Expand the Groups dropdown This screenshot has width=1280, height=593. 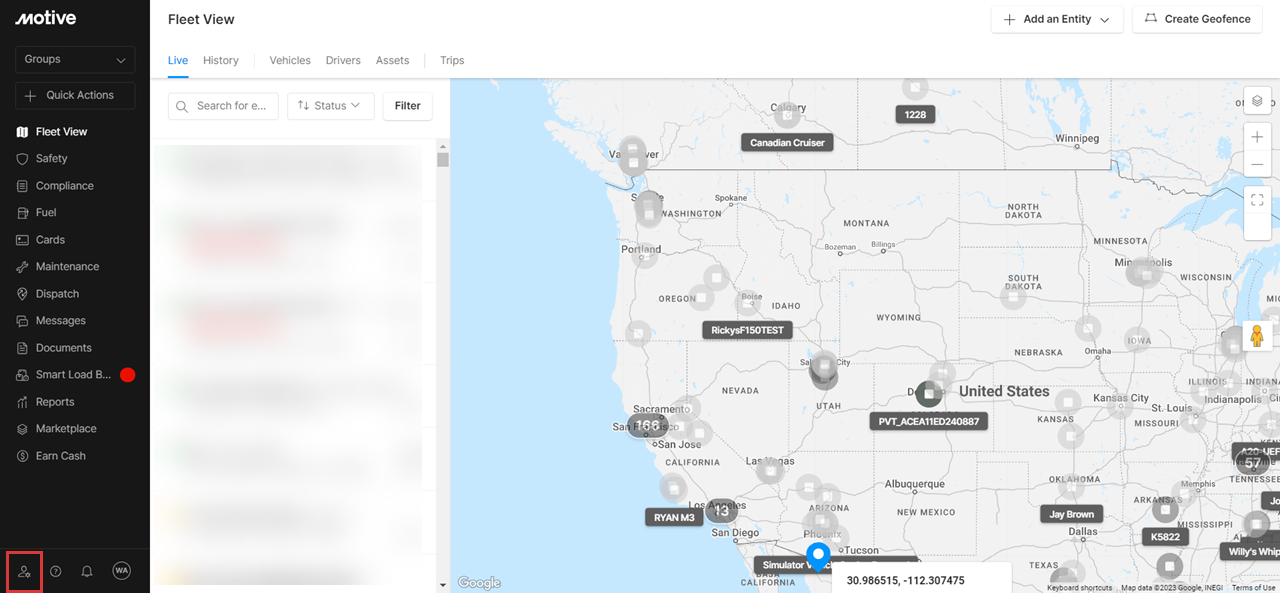click(74, 59)
